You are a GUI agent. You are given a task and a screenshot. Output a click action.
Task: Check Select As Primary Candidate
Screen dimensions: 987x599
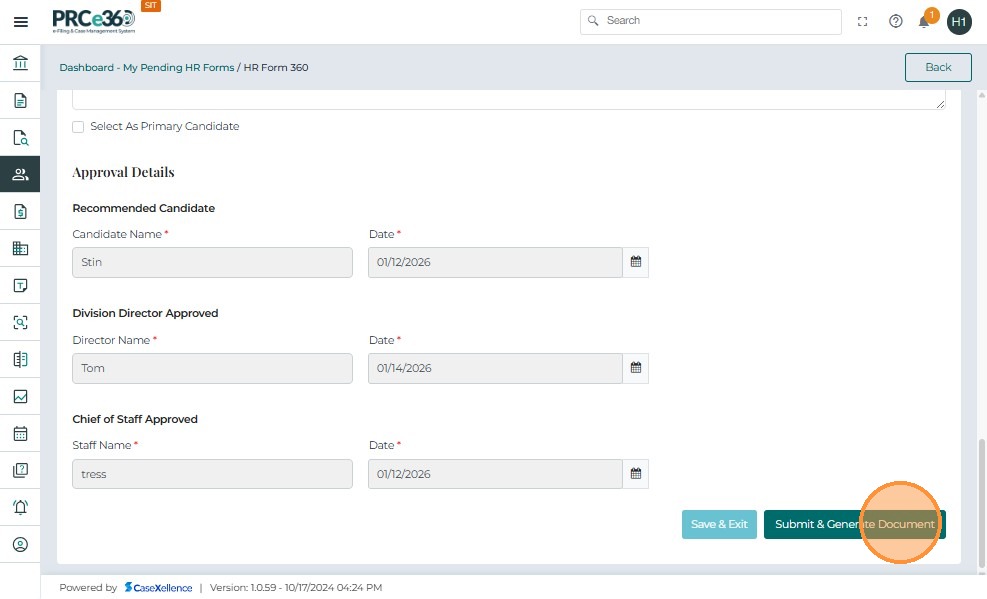(x=78, y=127)
